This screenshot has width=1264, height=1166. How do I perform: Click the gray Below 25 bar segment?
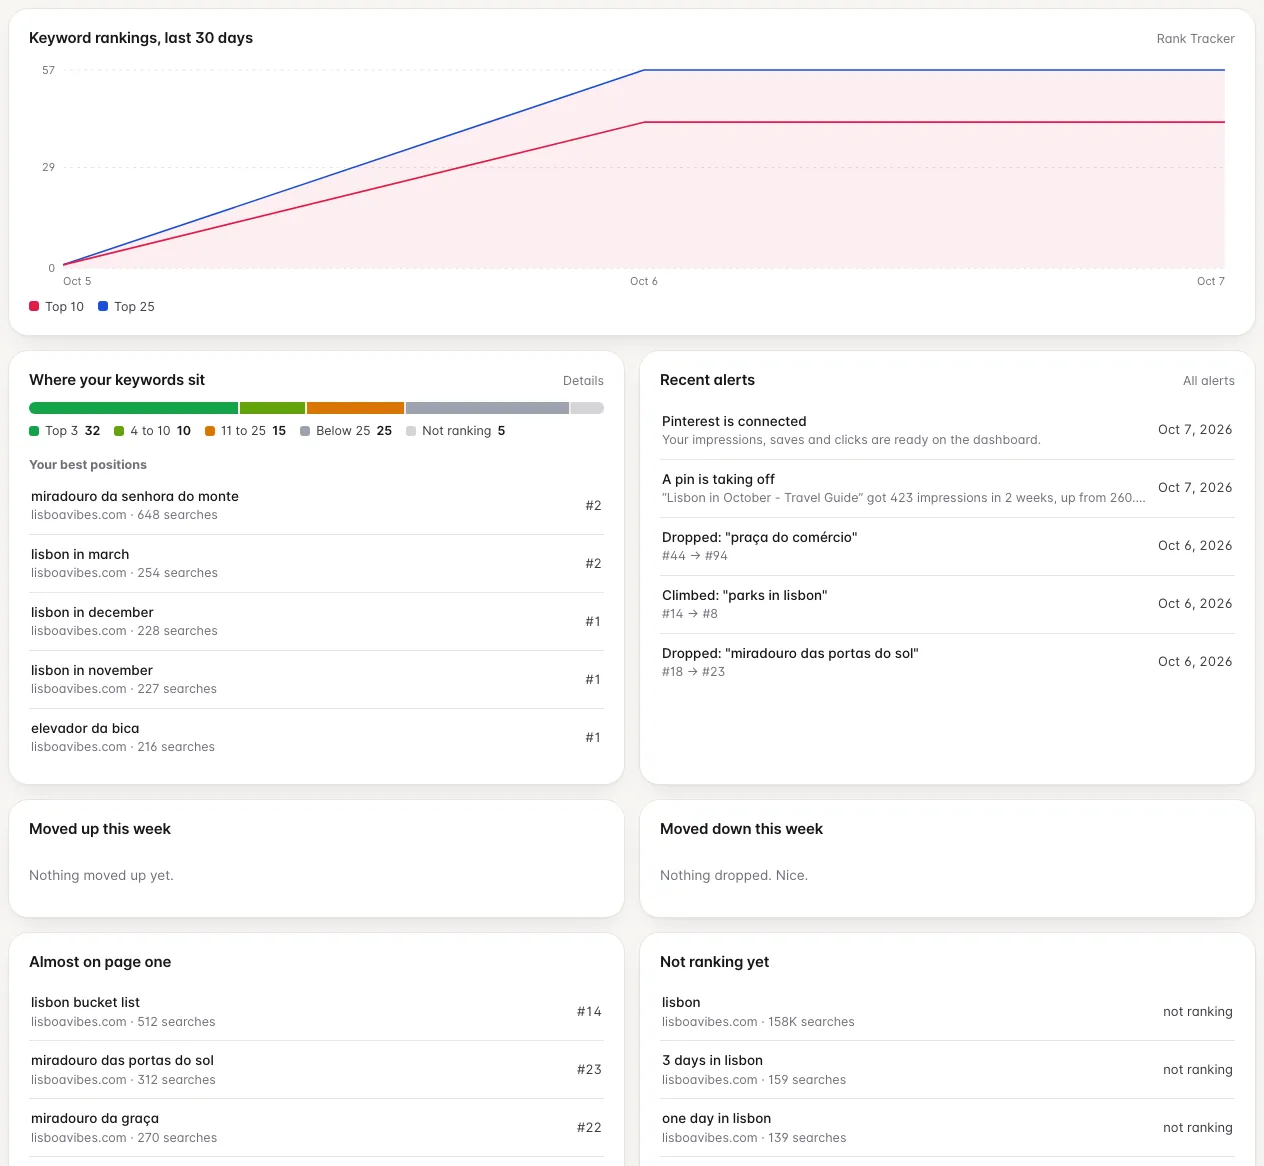[487, 408]
